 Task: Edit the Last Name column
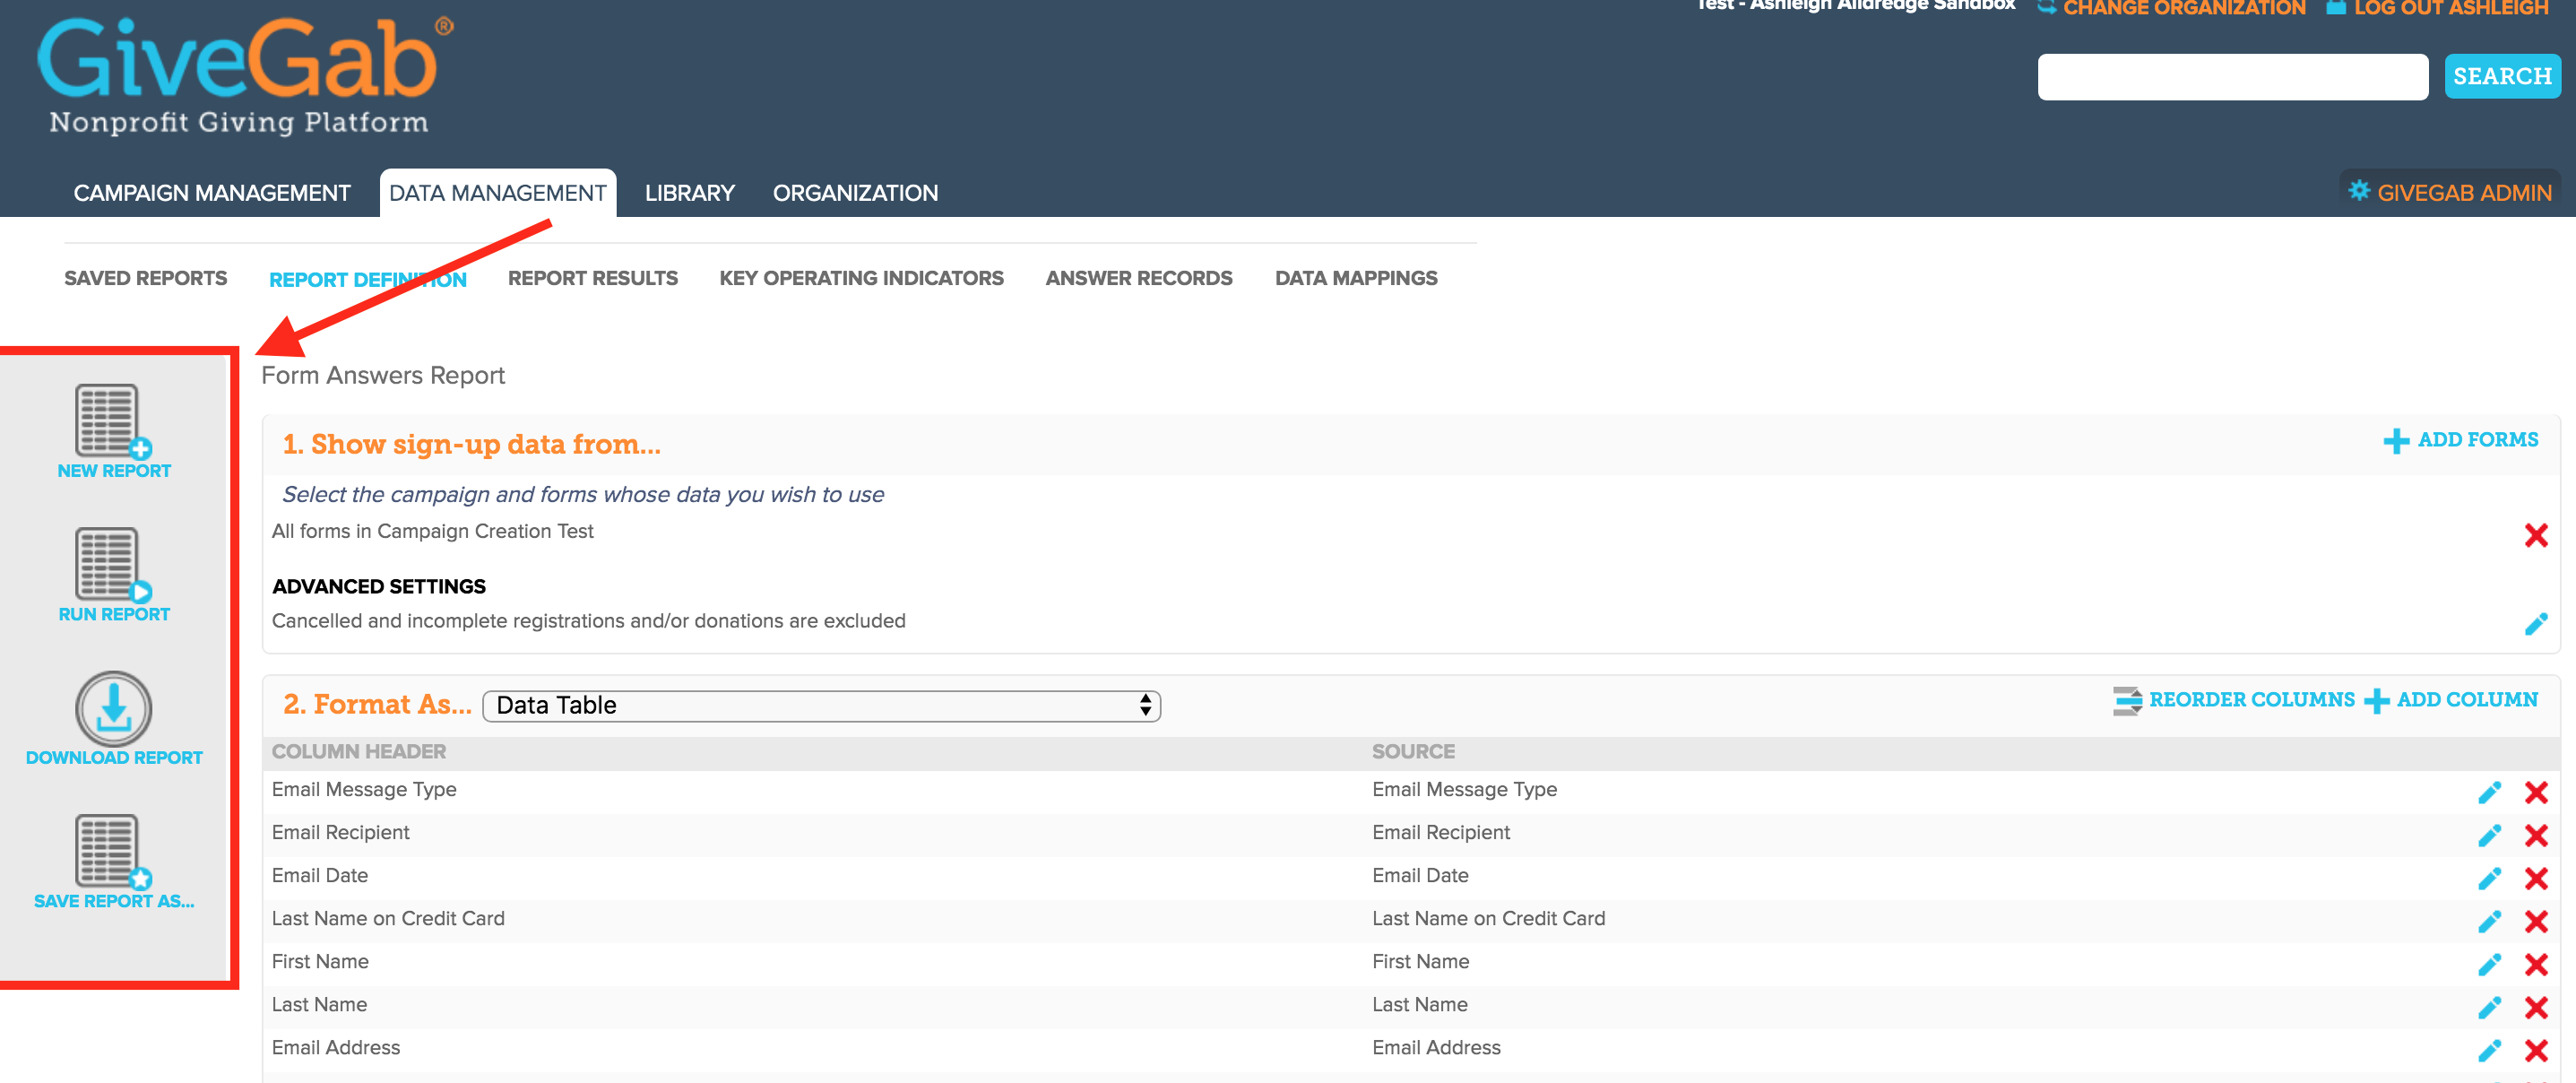[2490, 1008]
